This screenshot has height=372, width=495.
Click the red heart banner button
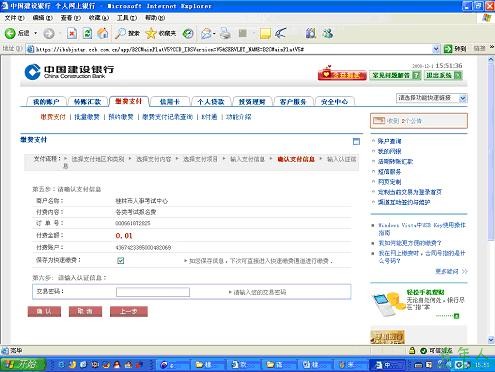coord(342,74)
